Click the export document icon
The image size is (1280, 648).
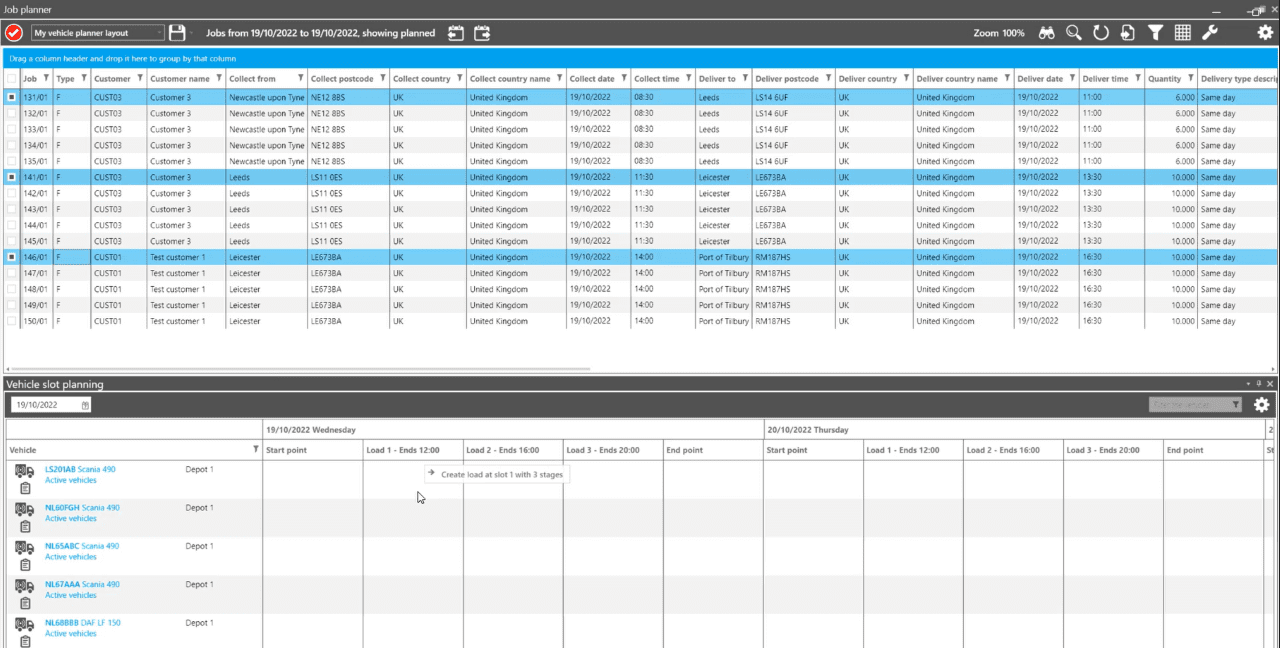tap(1127, 33)
